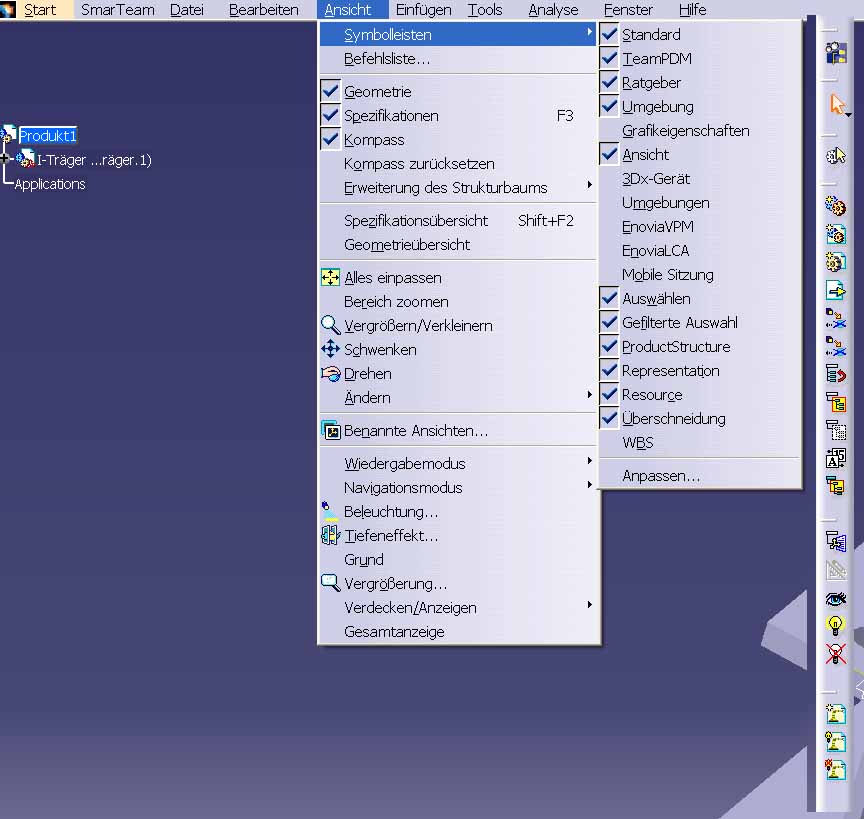Enable the 3Dx-Gerät toolbar
864x819 pixels.
pos(700,179)
